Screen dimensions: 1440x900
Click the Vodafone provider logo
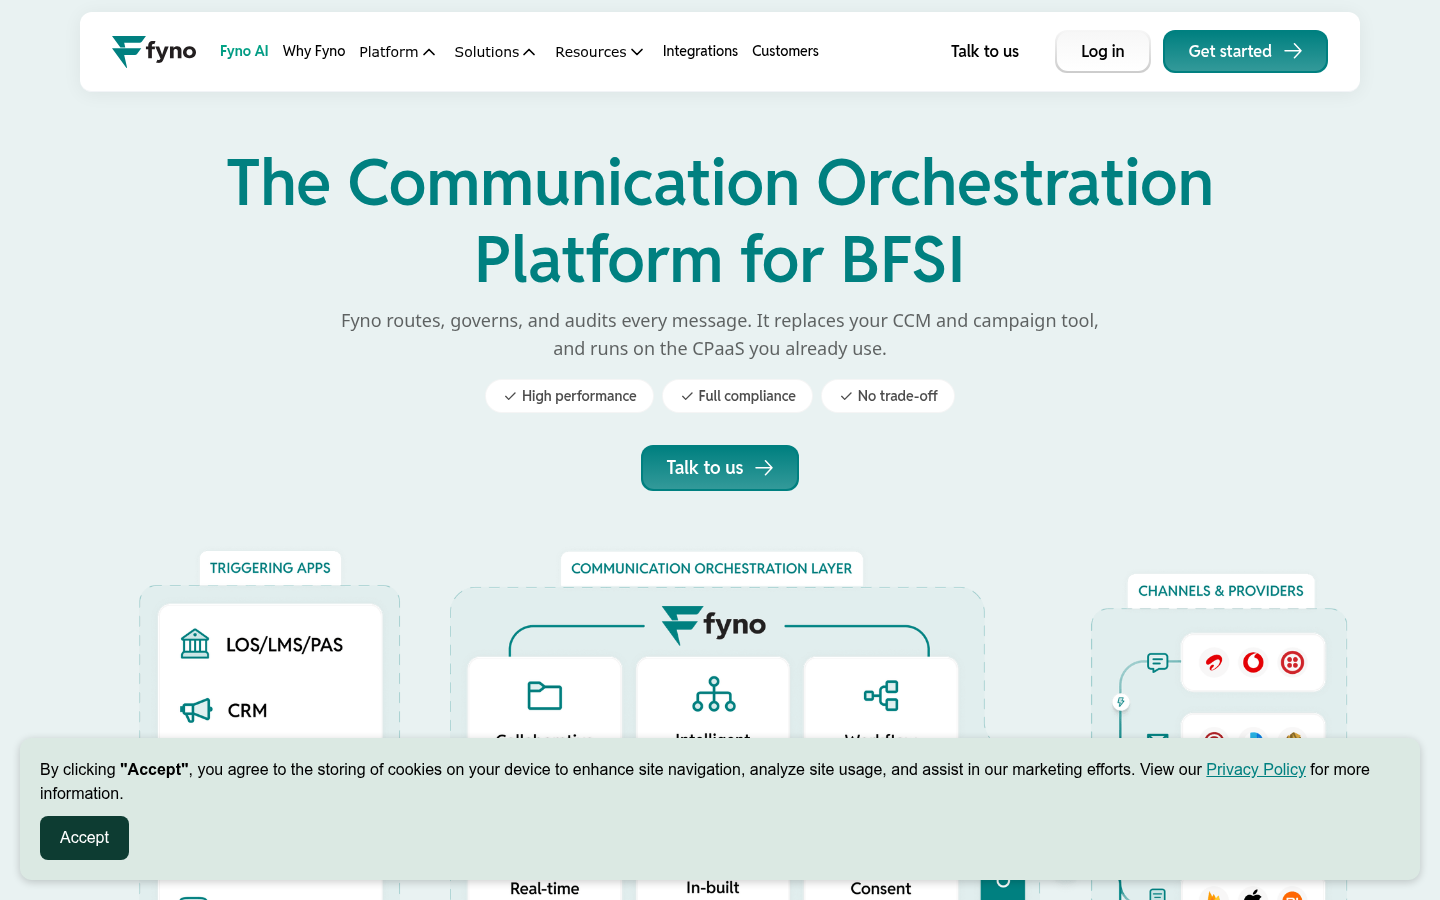coord(1253,663)
